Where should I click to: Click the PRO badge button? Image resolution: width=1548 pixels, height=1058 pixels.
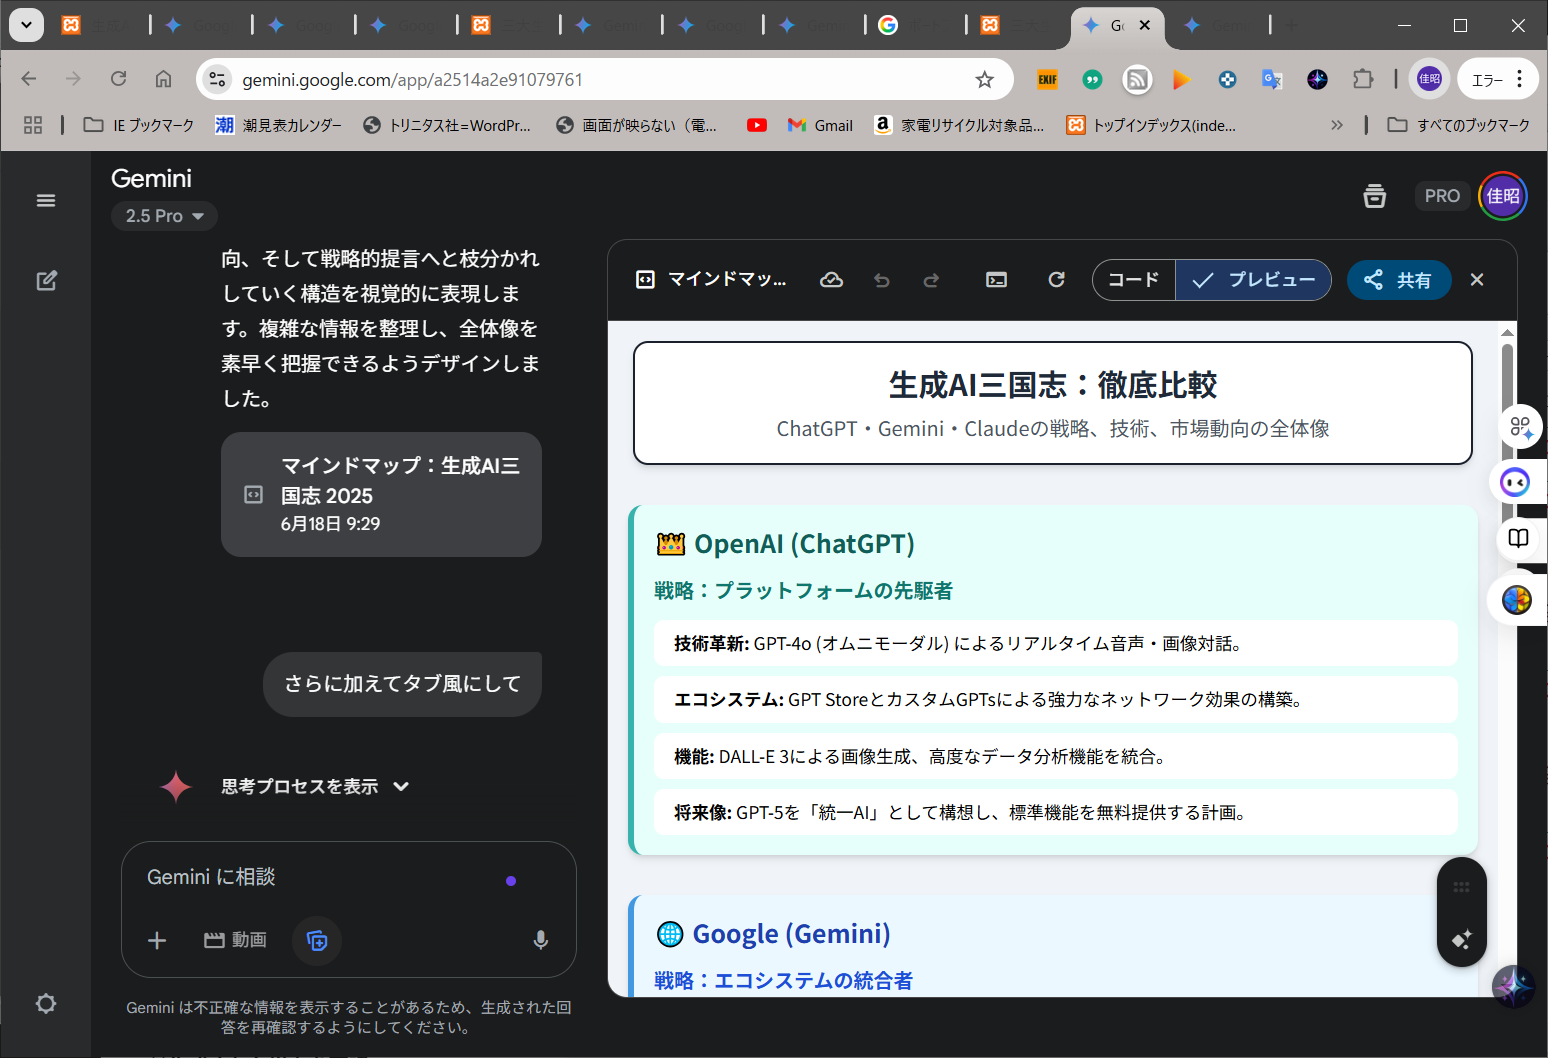(1442, 196)
